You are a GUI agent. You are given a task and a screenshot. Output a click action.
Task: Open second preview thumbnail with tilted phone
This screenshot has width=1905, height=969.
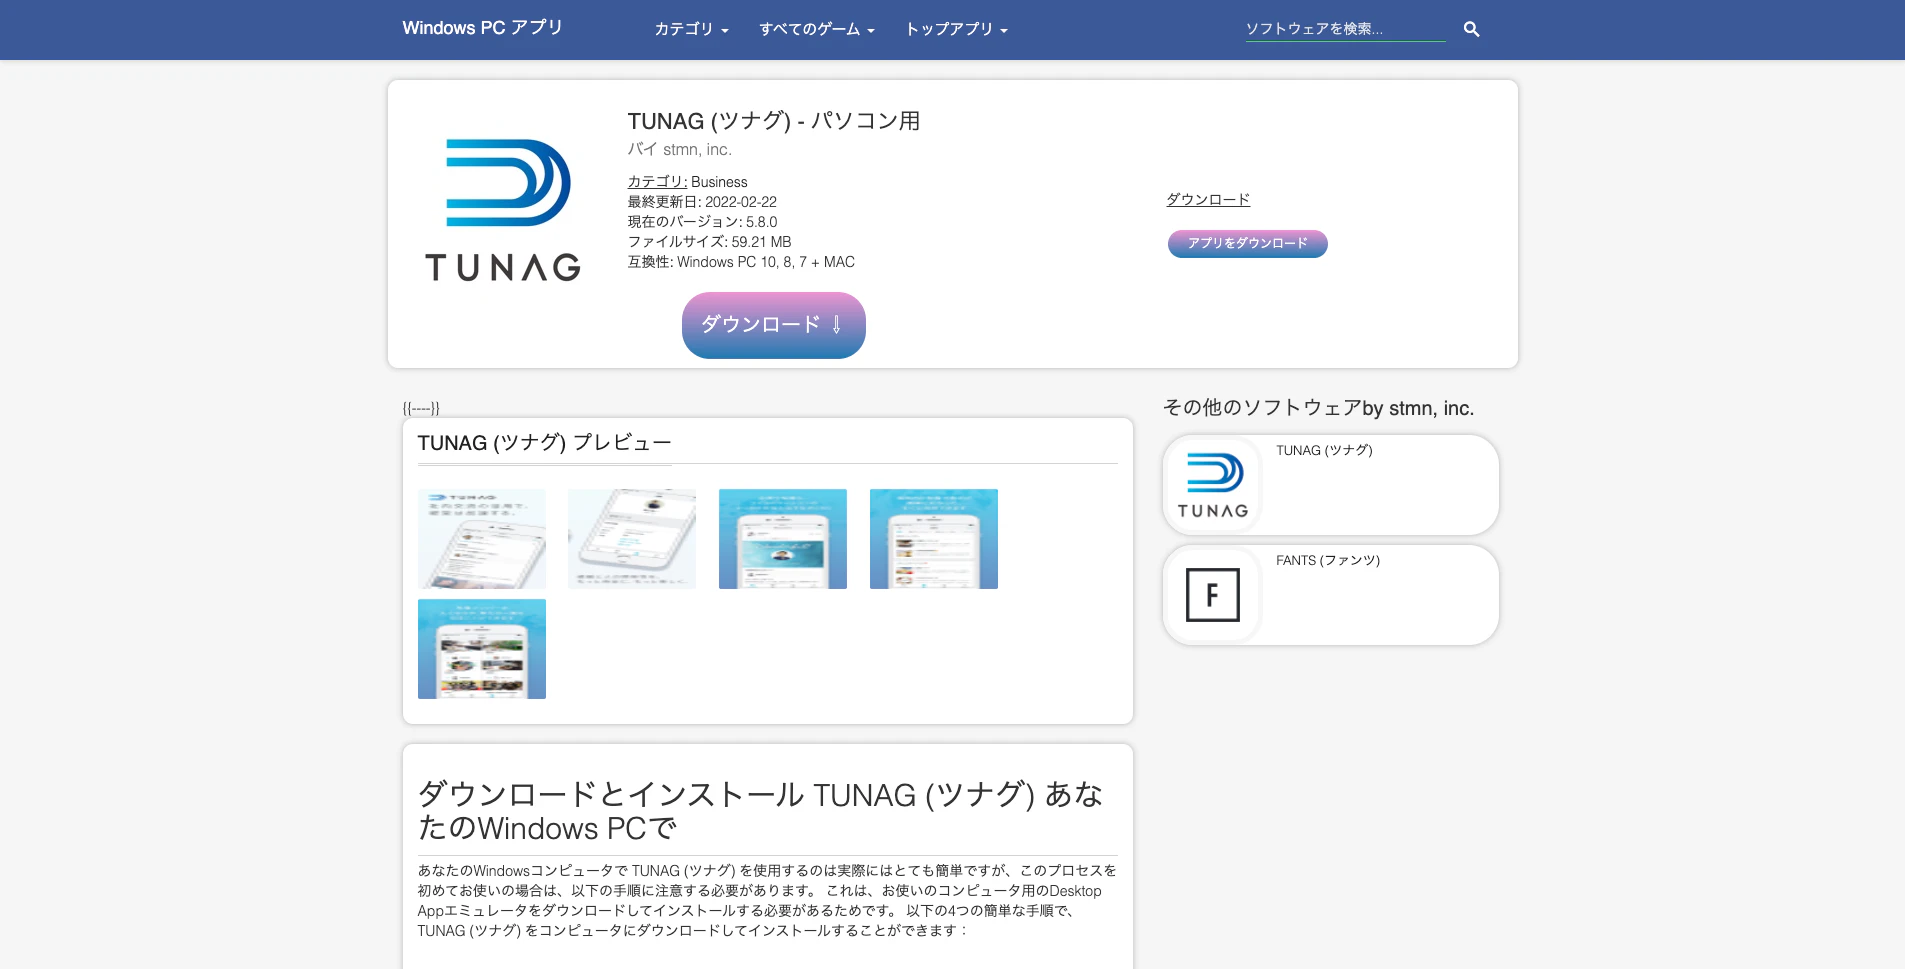click(632, 539)
